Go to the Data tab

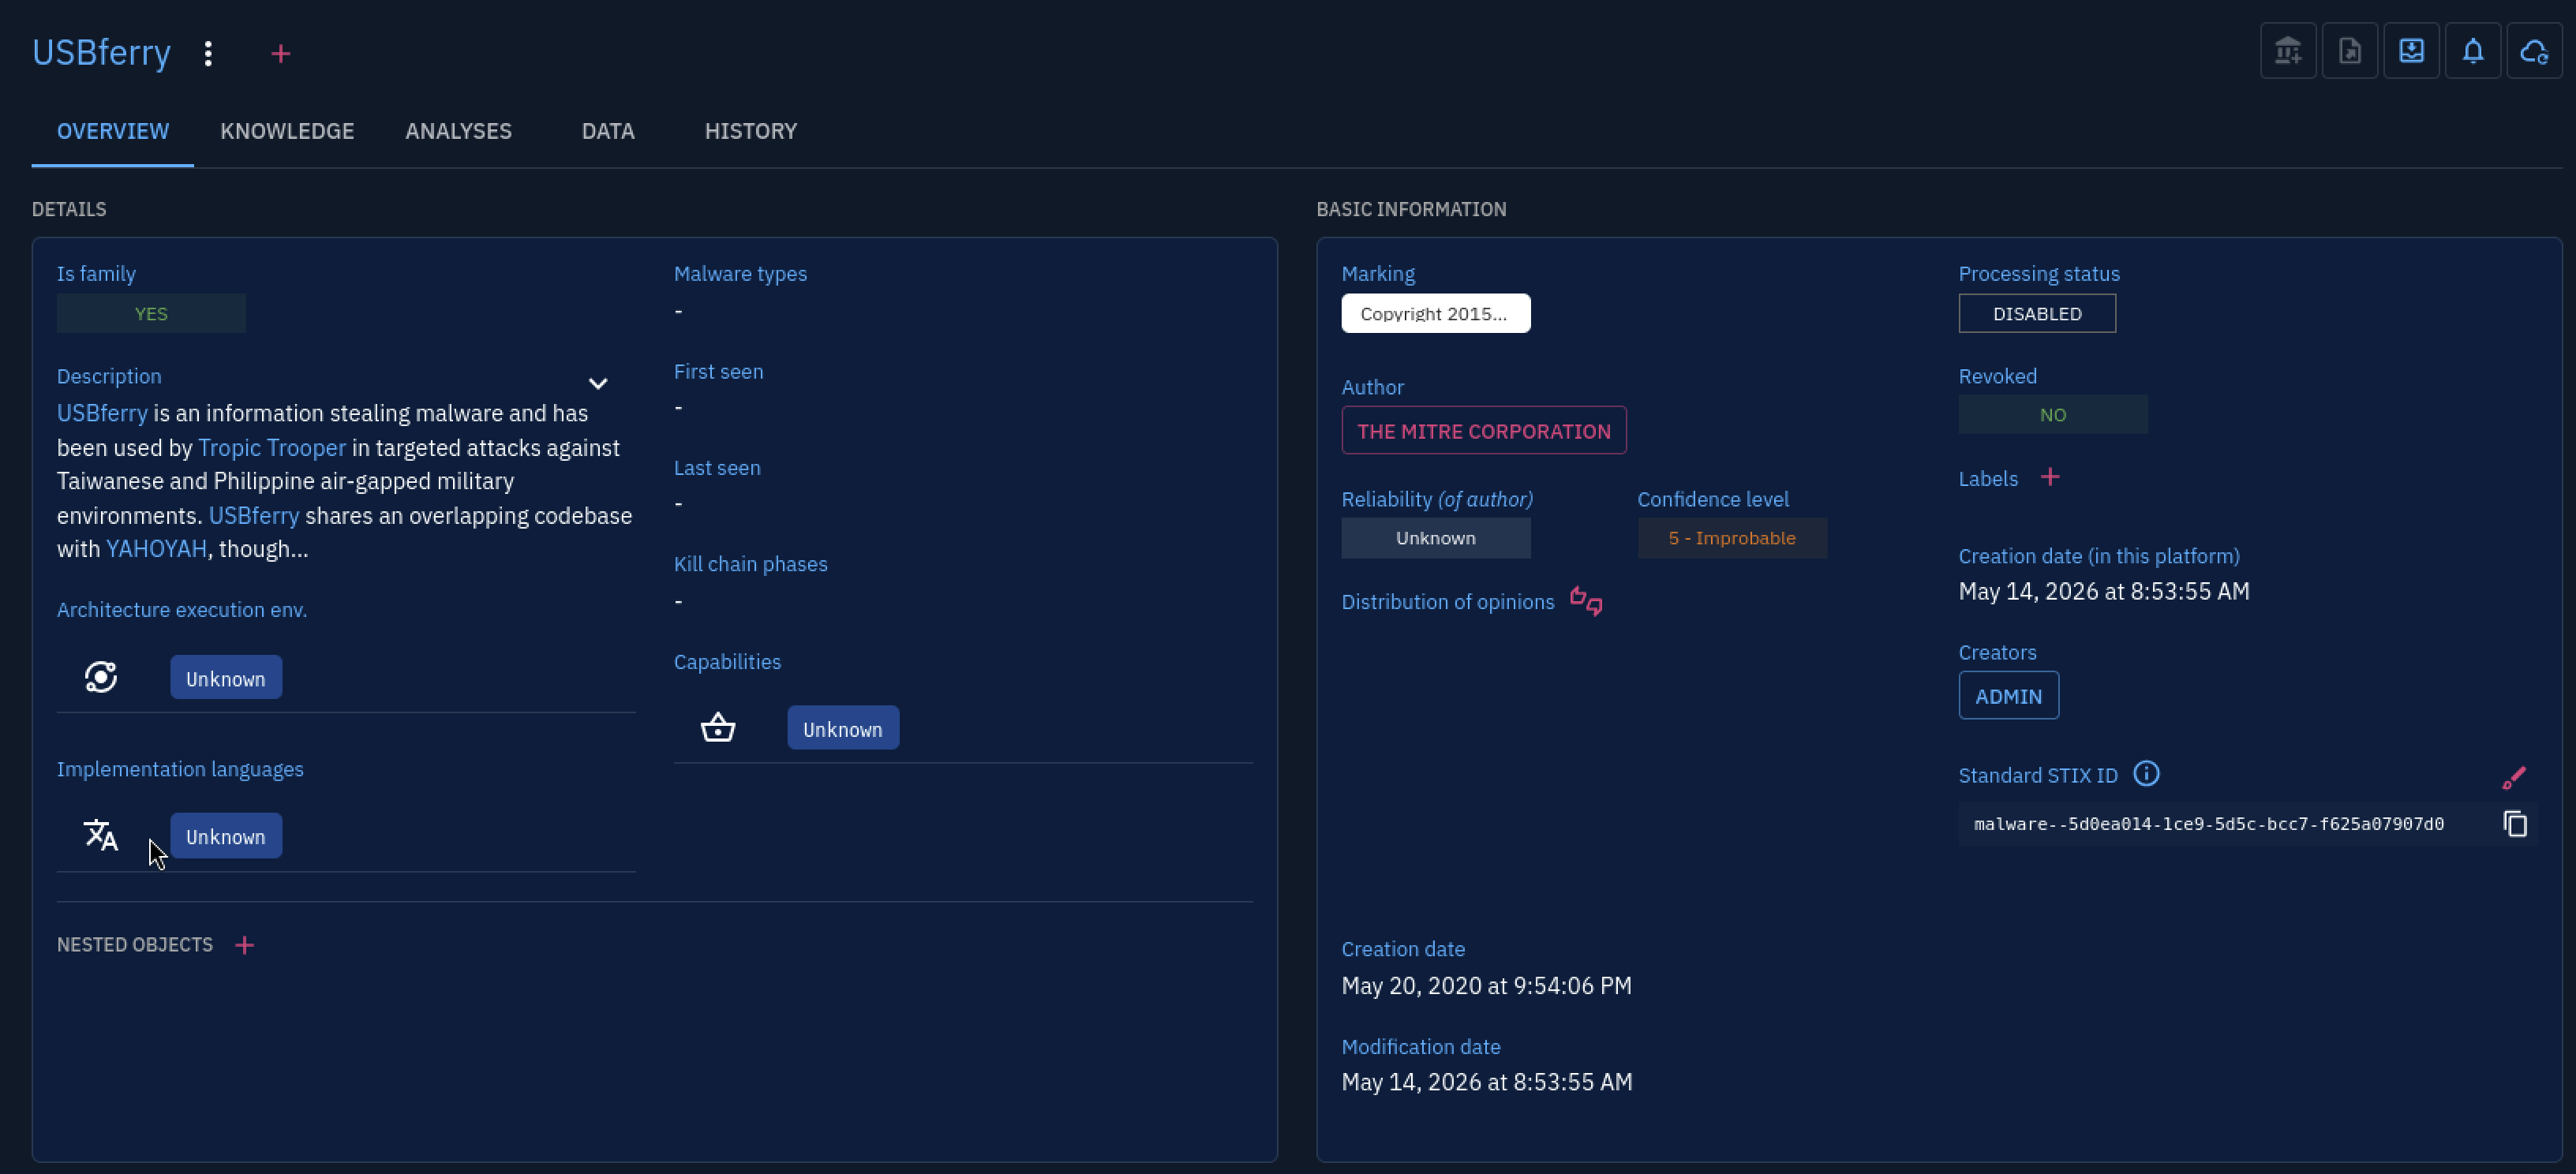[x=608, y=131]
